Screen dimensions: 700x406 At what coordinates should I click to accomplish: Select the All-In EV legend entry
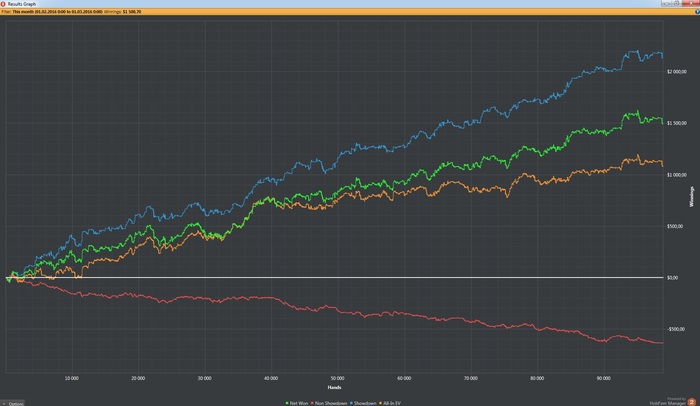(390, 403)
